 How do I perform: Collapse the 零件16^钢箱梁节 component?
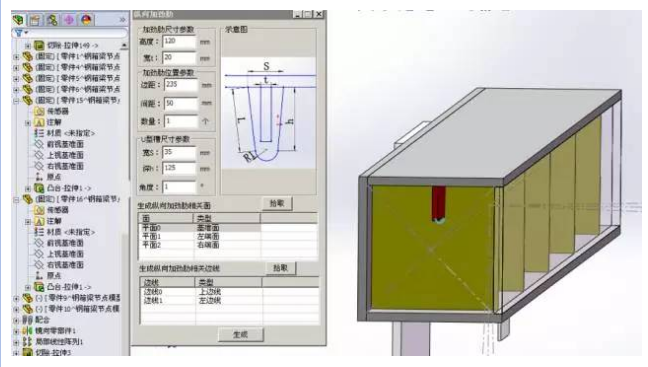(16, 200)
